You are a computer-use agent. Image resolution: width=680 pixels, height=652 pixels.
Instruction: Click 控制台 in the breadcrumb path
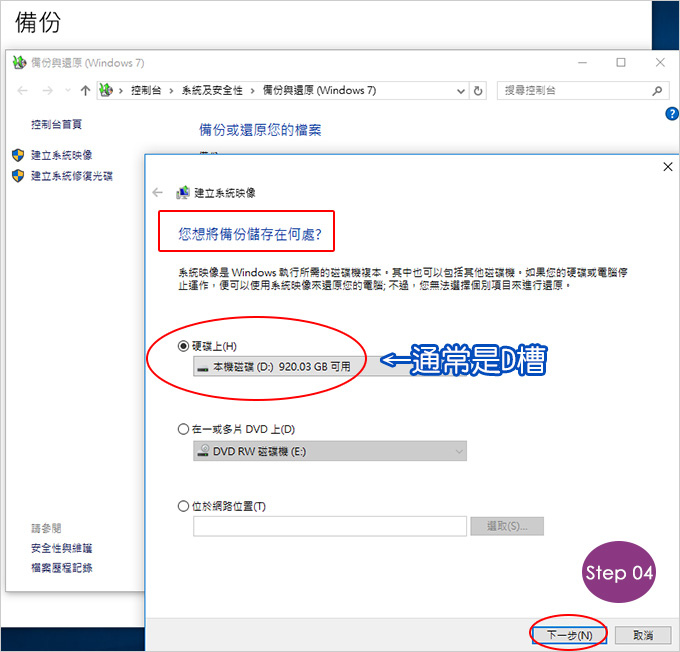(x=146, y=91)
